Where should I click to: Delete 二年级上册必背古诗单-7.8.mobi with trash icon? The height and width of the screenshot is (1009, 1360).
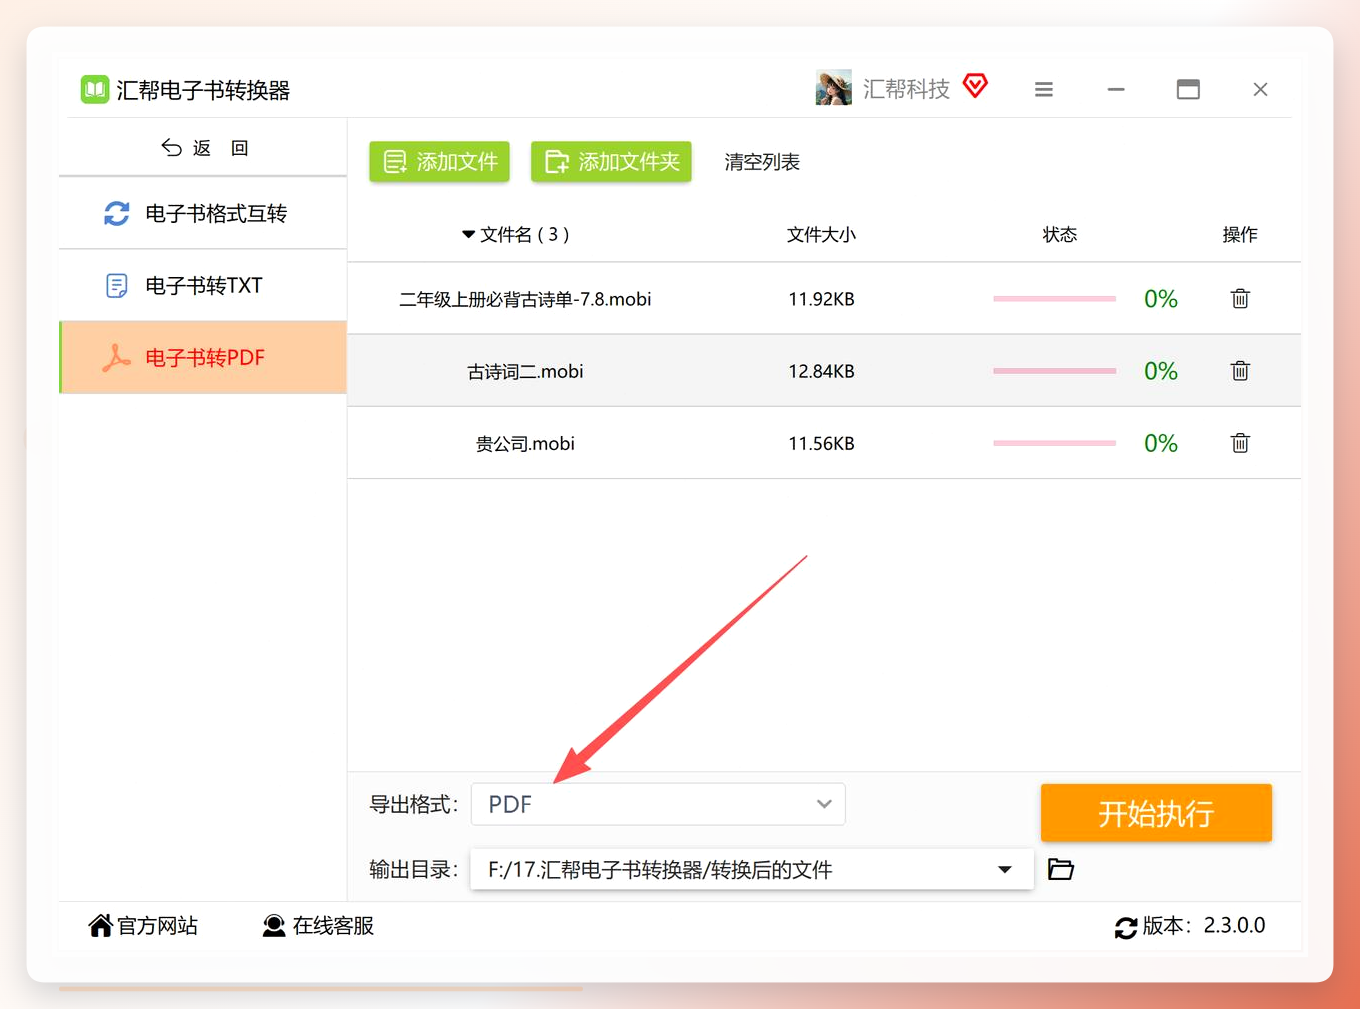pos(1240,298)
